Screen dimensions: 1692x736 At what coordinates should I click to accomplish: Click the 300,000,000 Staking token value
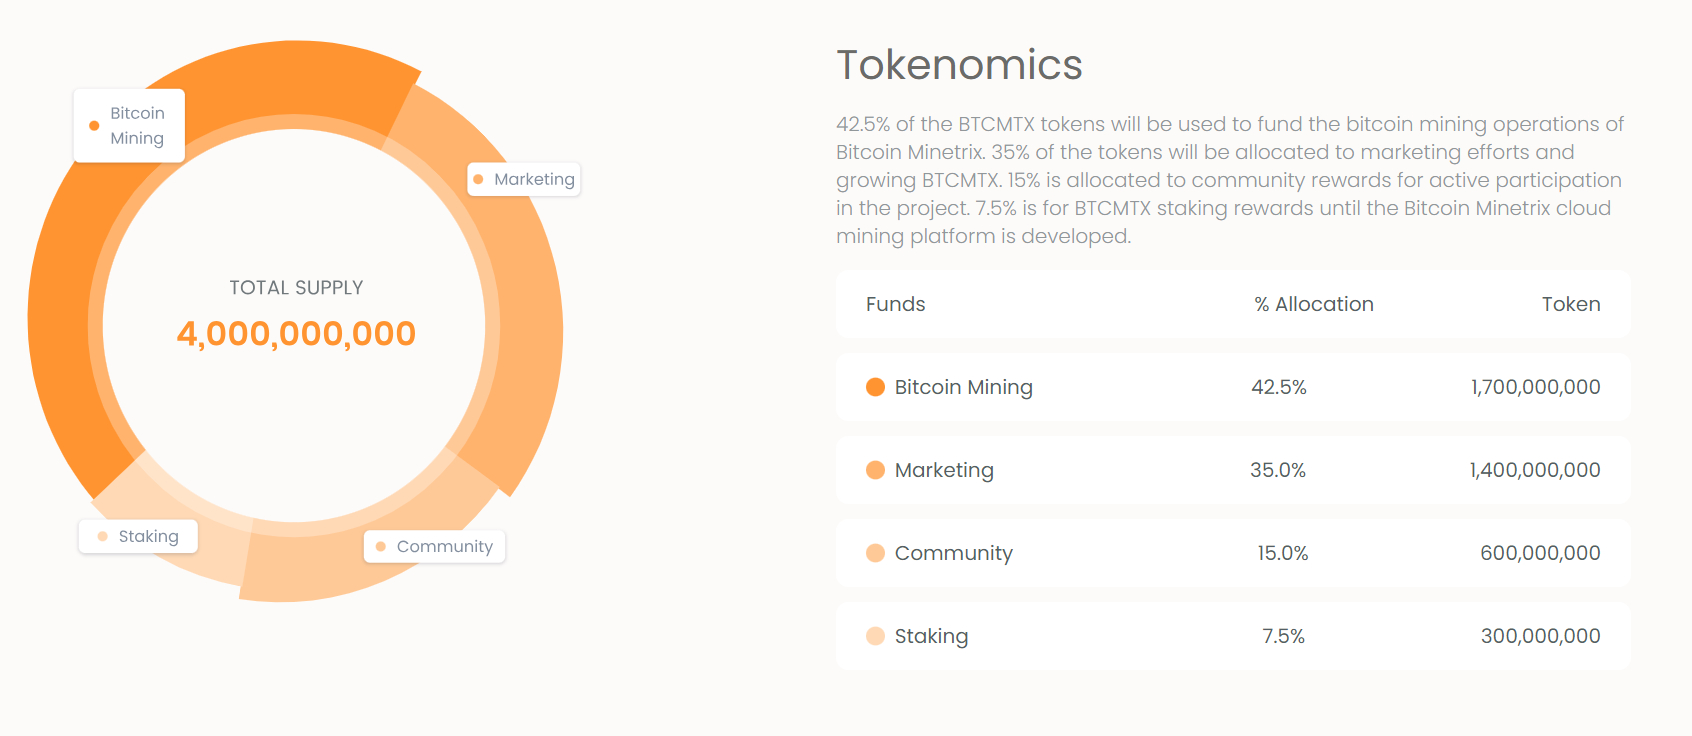pos(1540,636)
